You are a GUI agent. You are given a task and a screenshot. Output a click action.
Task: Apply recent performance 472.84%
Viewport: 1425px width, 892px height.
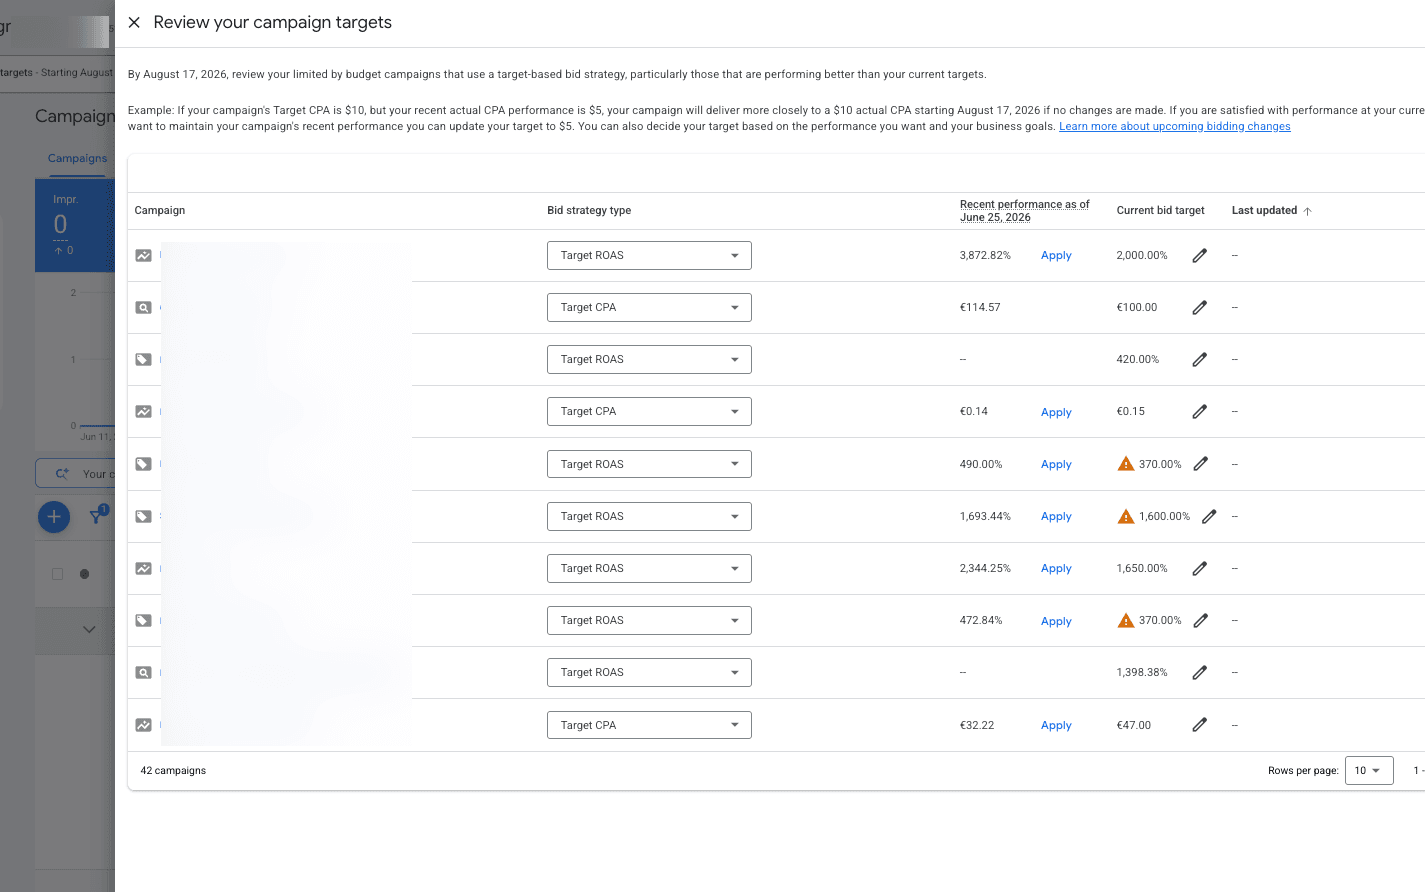[1056, 621]
